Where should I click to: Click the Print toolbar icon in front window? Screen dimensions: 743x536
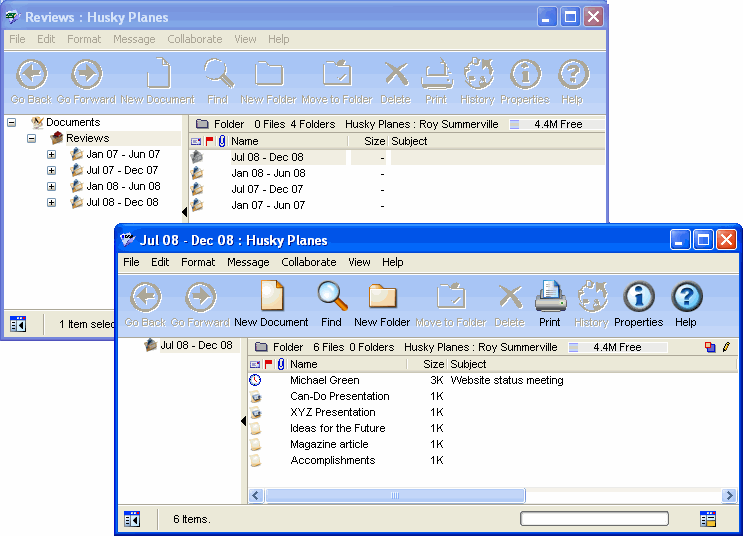coord(549,297)
